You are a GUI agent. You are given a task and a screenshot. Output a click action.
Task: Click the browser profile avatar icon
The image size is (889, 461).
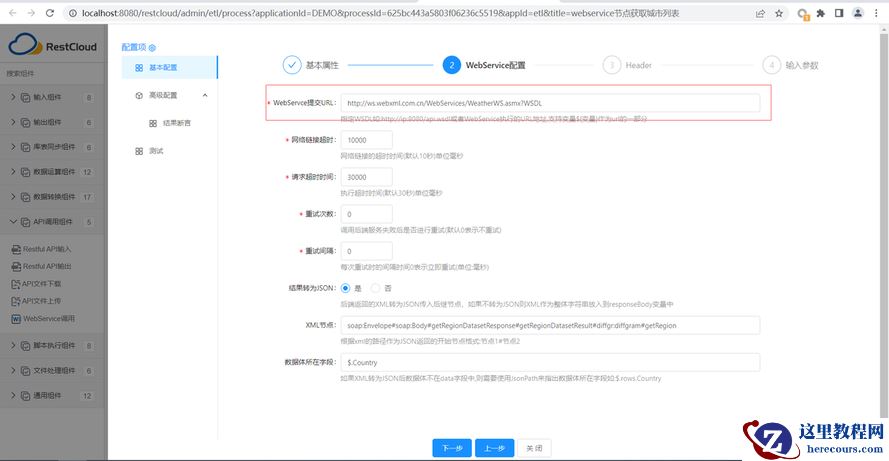tap(858, 13)
